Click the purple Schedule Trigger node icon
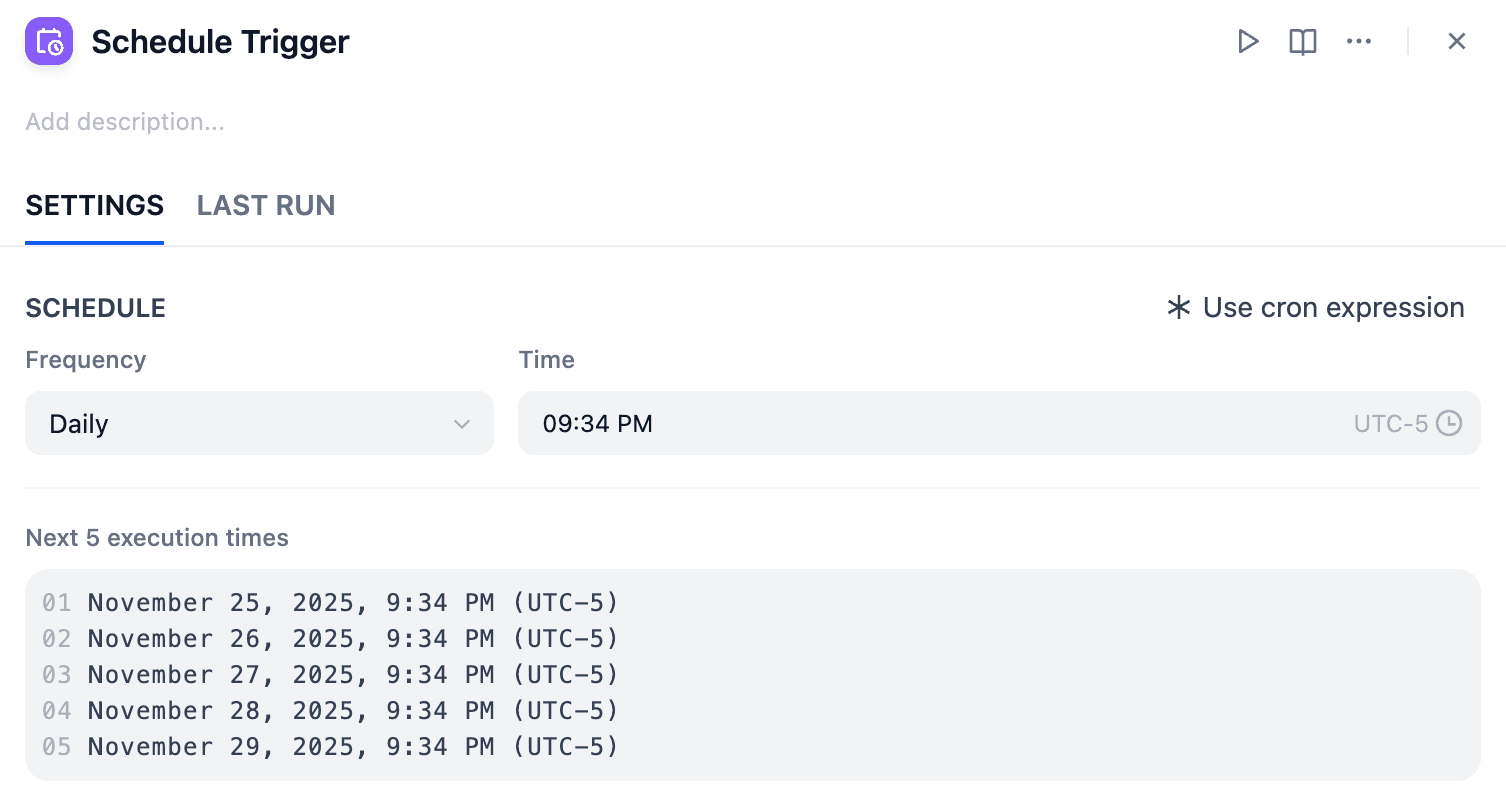The image size is (1506, 802). [x=49, y=42]
